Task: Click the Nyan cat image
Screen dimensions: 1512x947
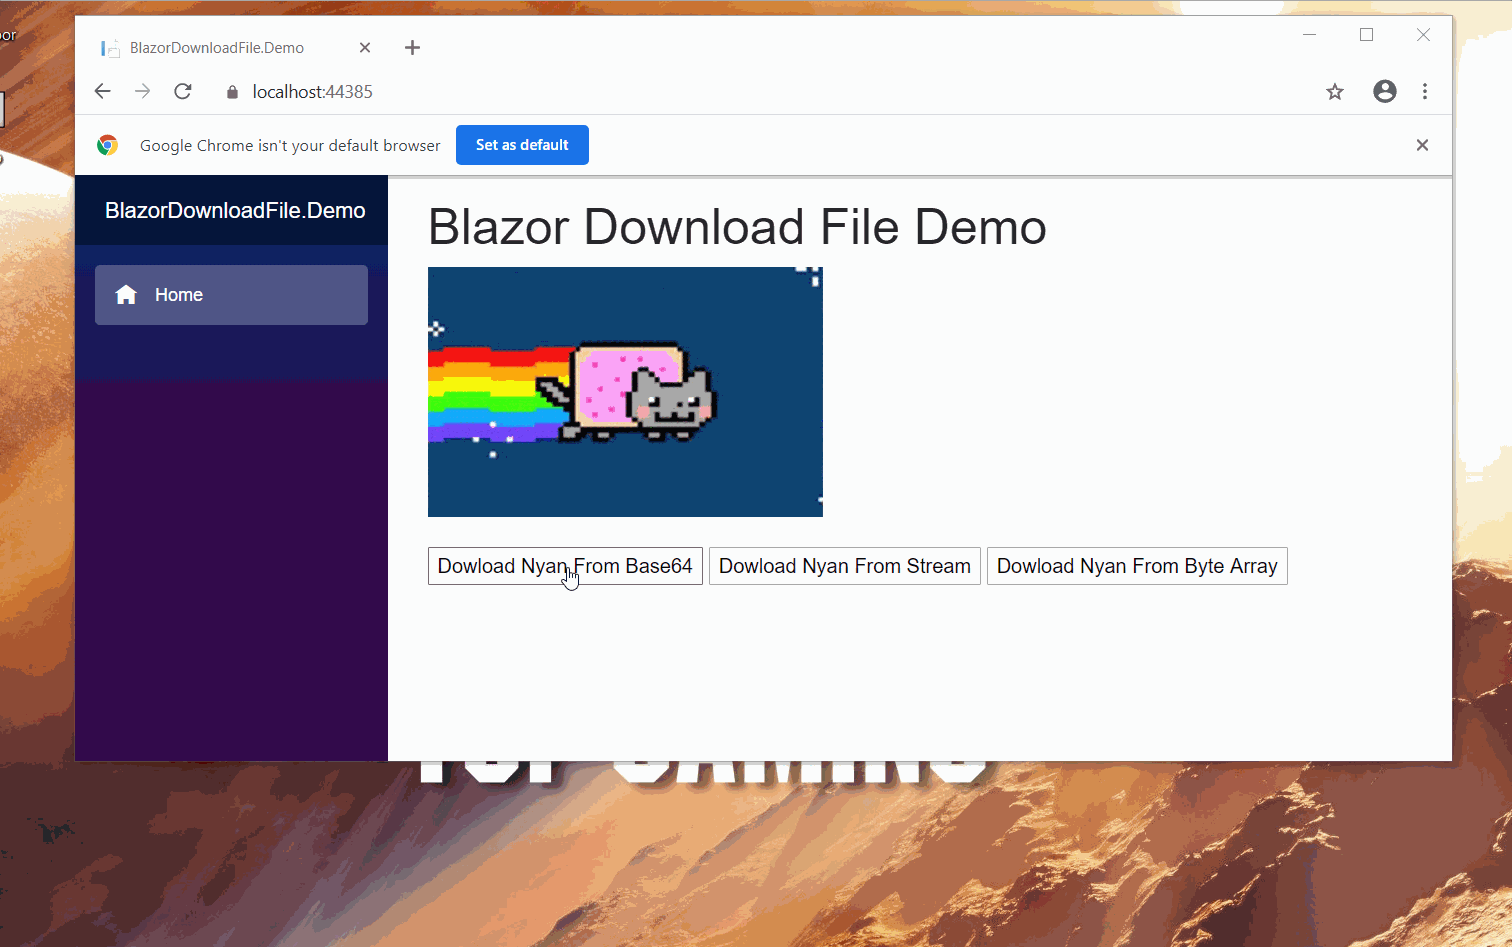Action: [625, 392]
